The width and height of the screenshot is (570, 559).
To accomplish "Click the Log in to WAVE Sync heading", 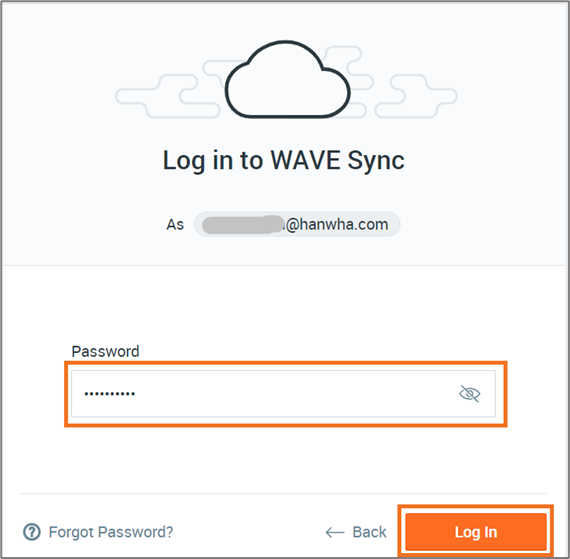I will point(284,160).
